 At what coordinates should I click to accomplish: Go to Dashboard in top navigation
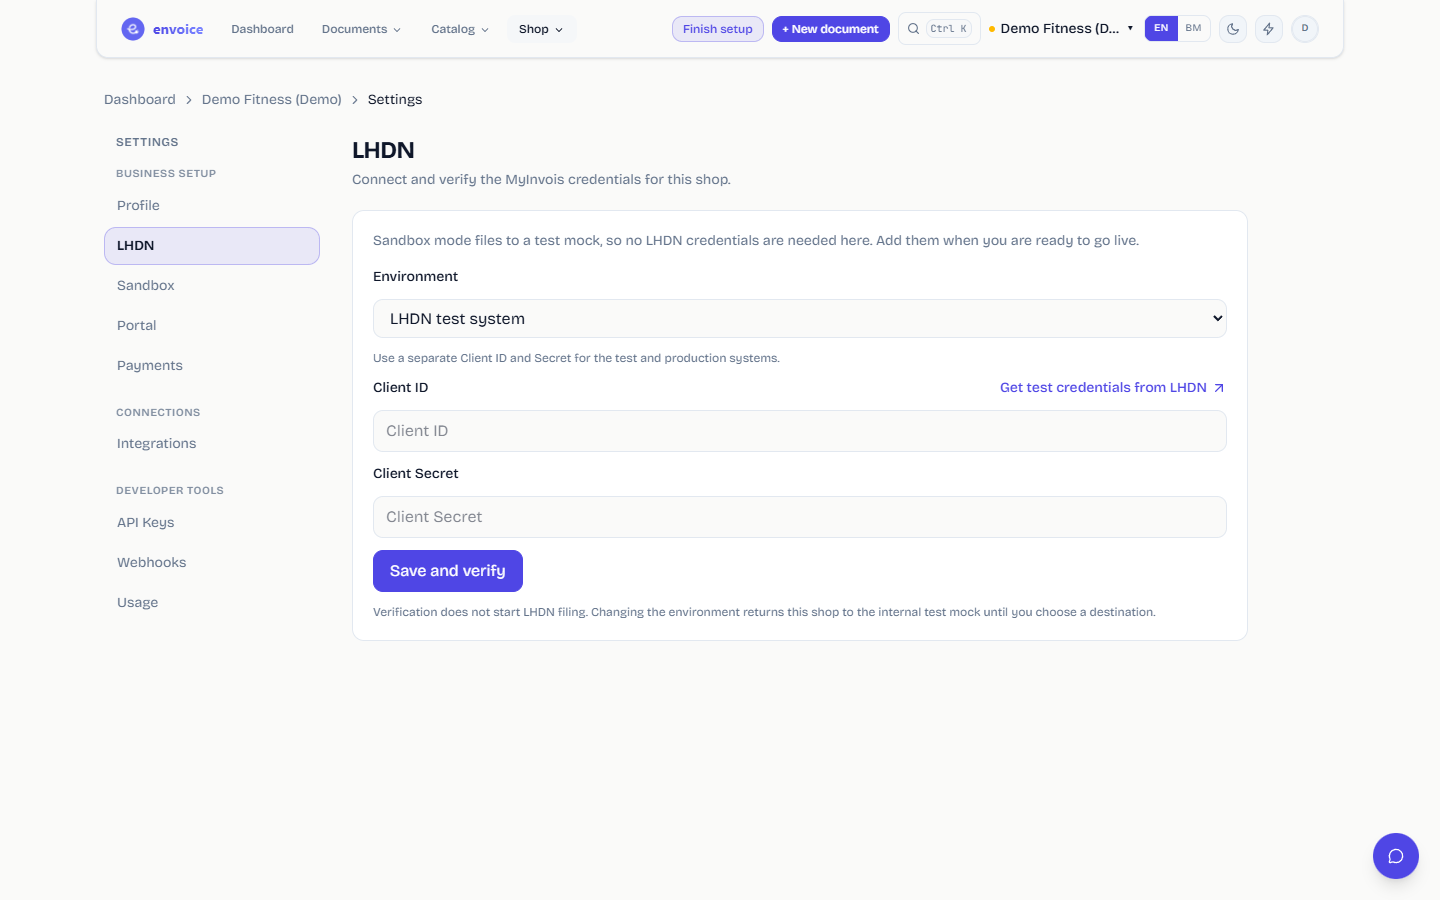click(x=262, y=29)
